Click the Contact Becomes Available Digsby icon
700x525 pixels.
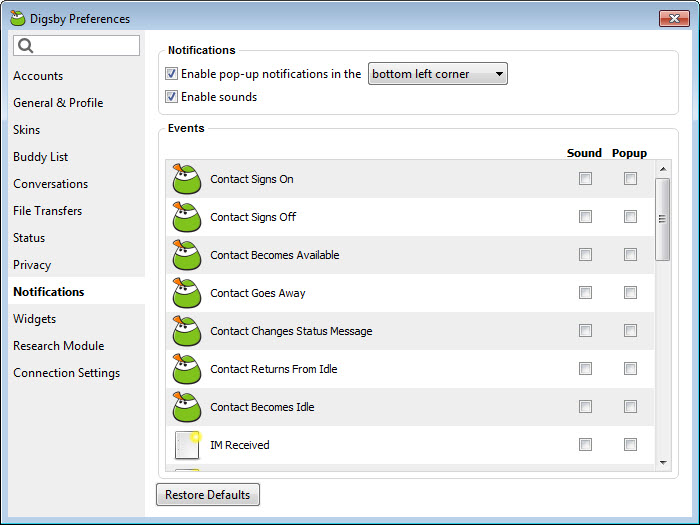click(x=187, y=255)
